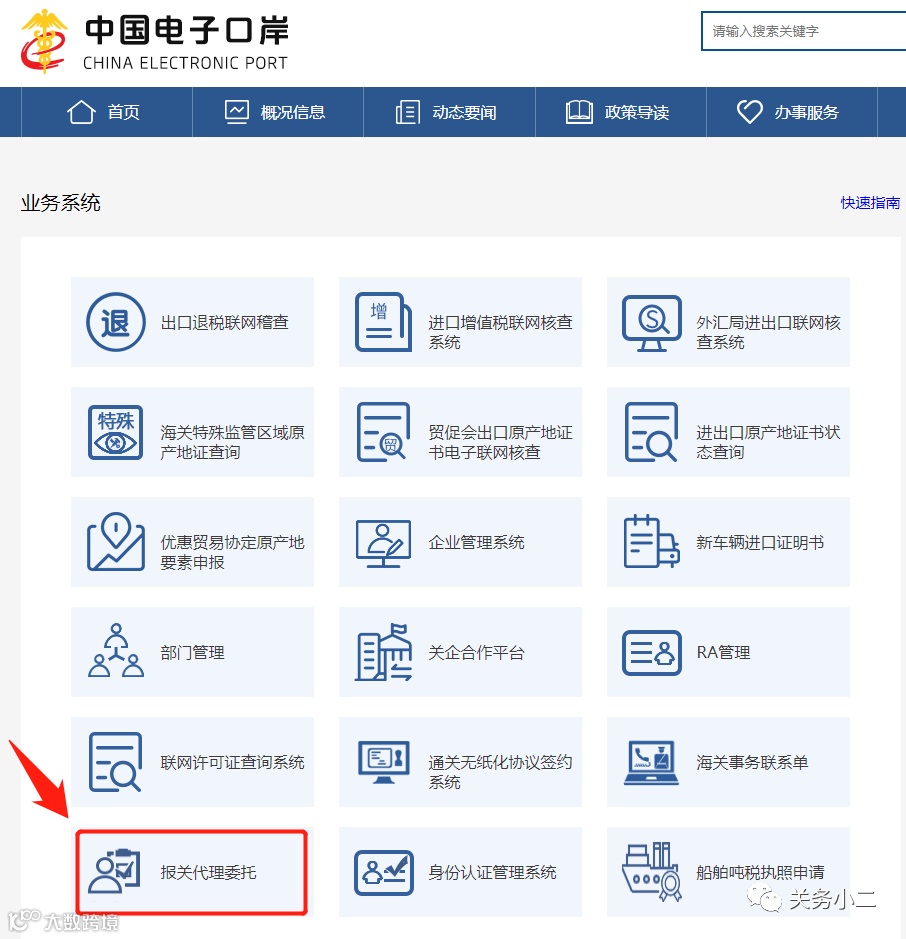Viewport: 906px width, 939px height.
Task: Click the search keyword input field
Action: click(x=803, y=31)
